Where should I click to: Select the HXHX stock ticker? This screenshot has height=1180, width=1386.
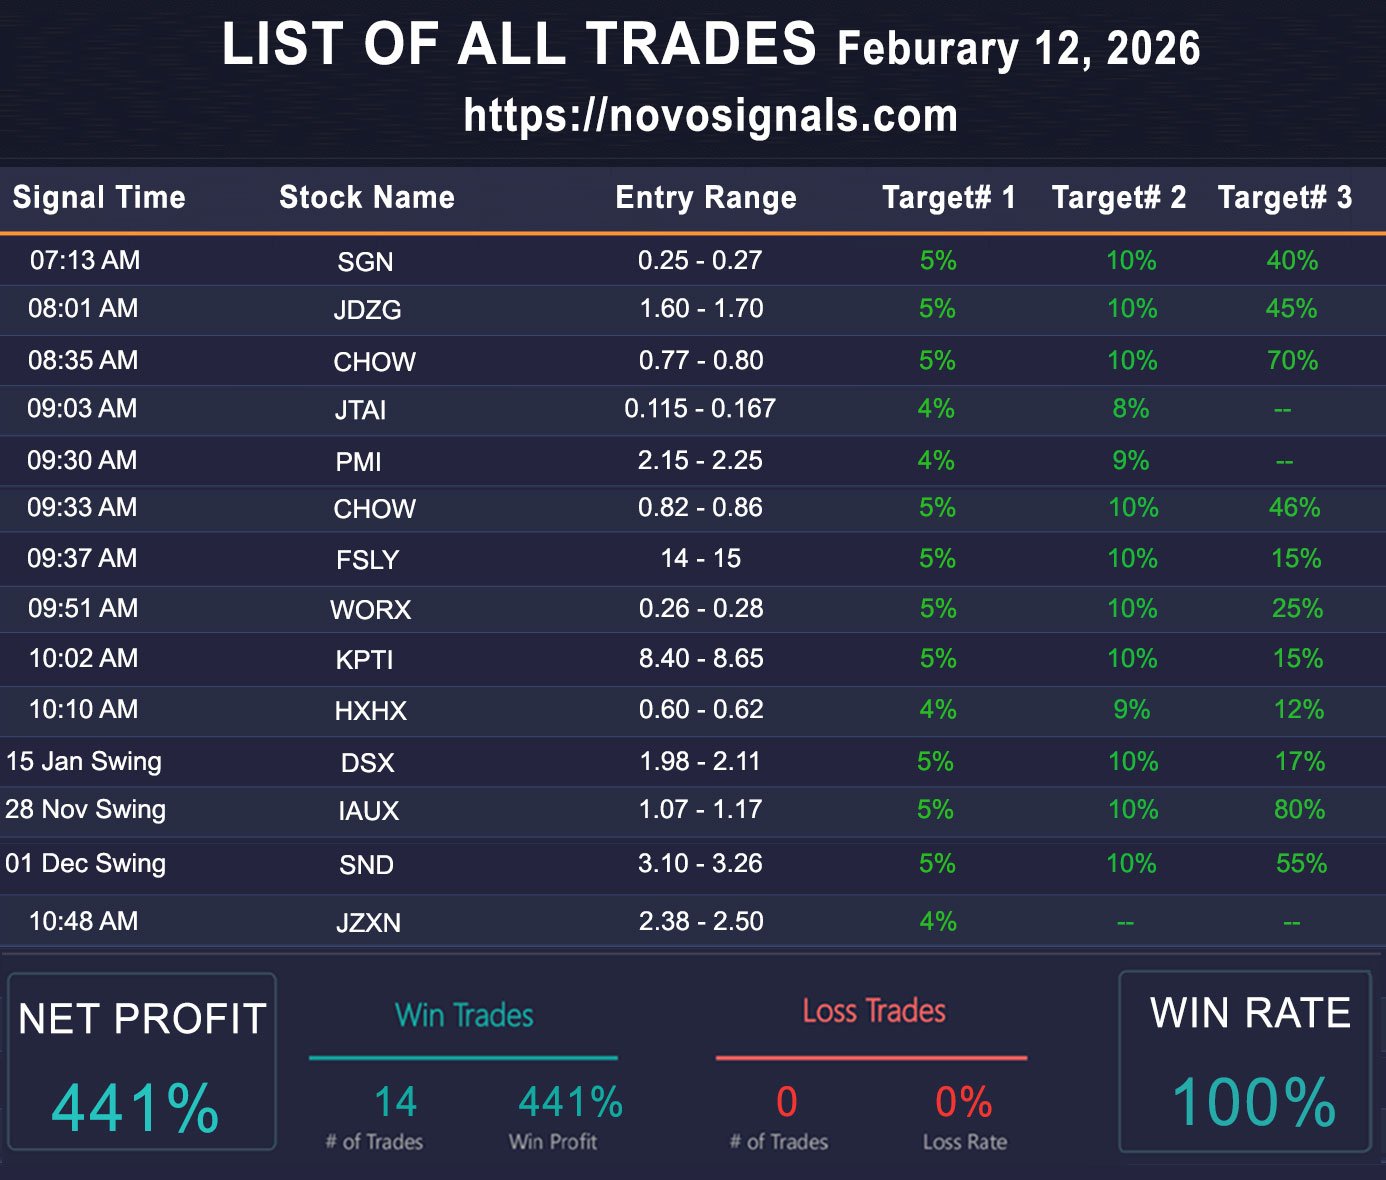pos(370,711)
